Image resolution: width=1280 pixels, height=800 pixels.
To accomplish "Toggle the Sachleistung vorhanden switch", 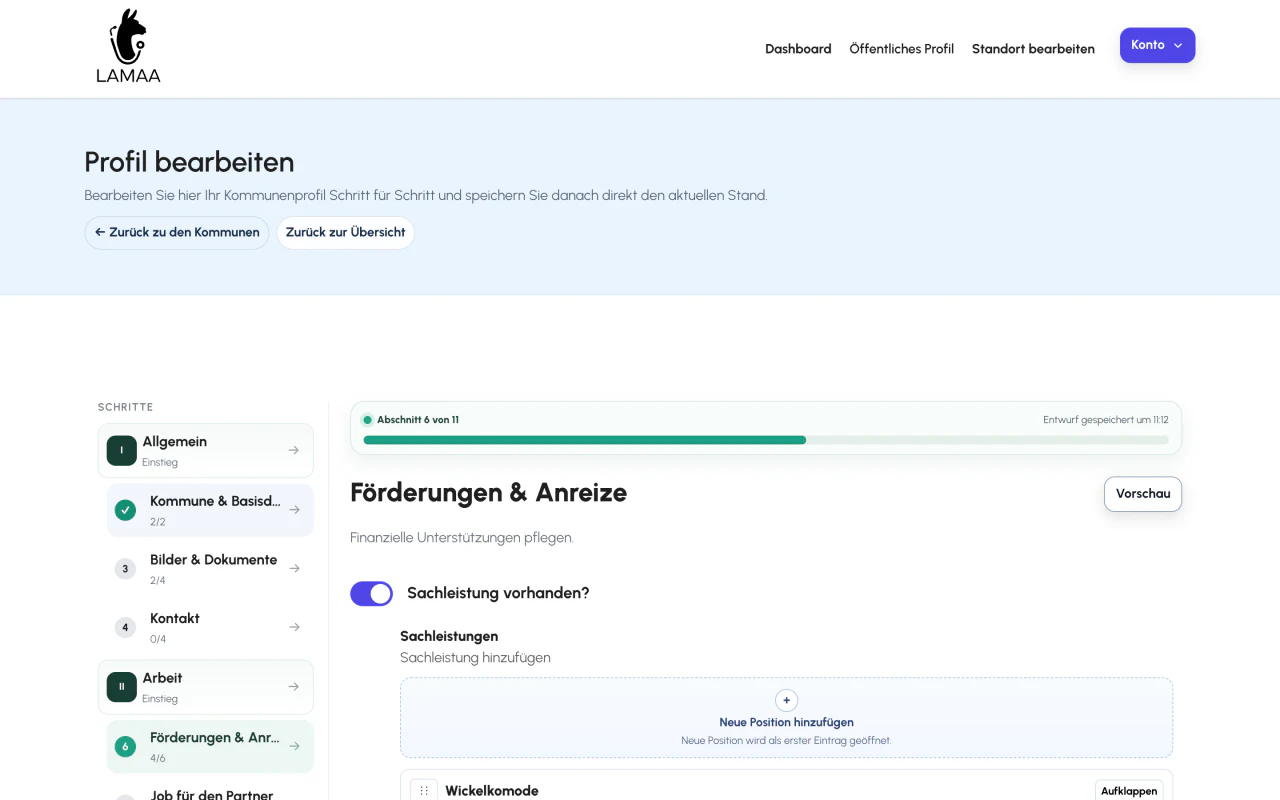I will [371, 593].
